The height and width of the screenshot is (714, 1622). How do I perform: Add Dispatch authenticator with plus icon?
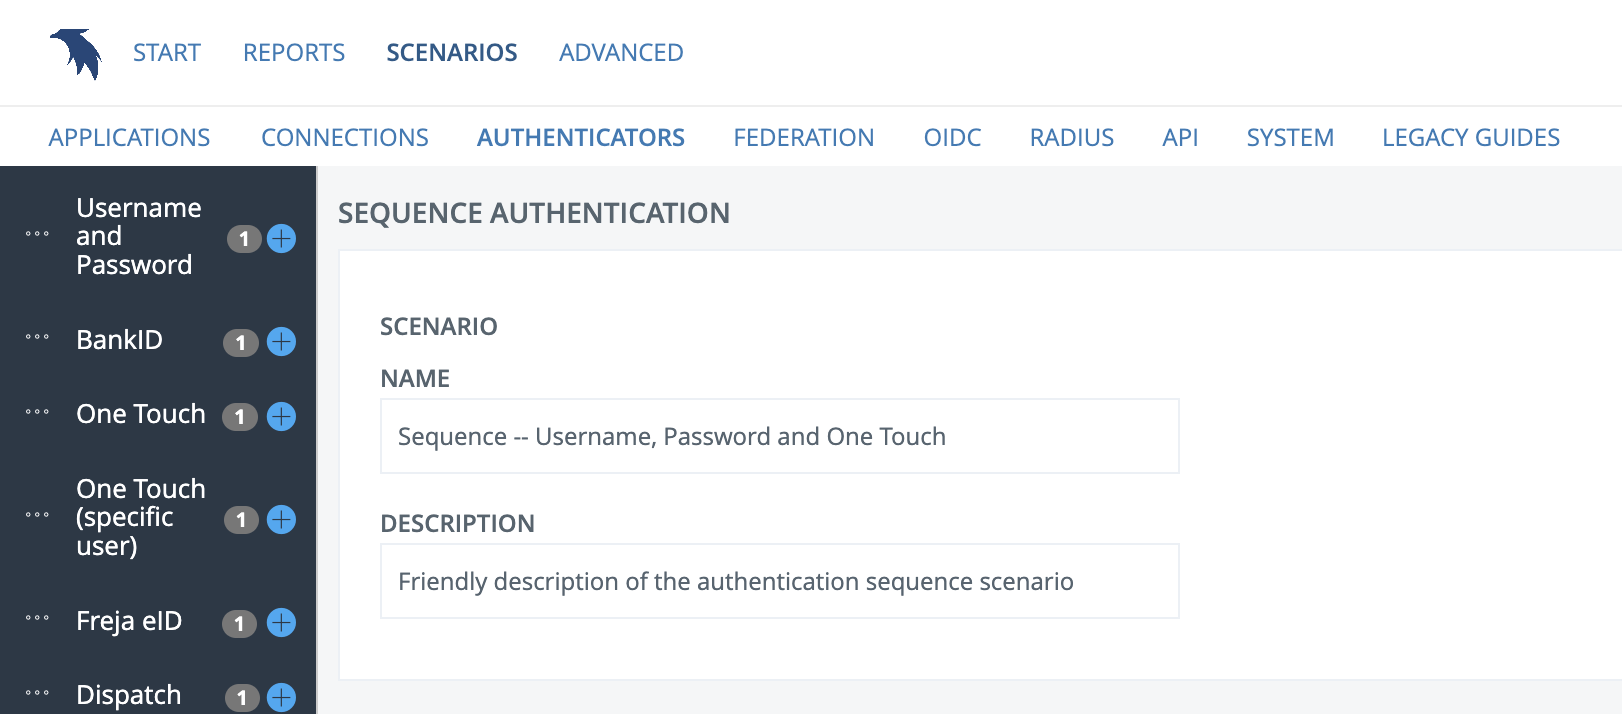click(282, 697)
